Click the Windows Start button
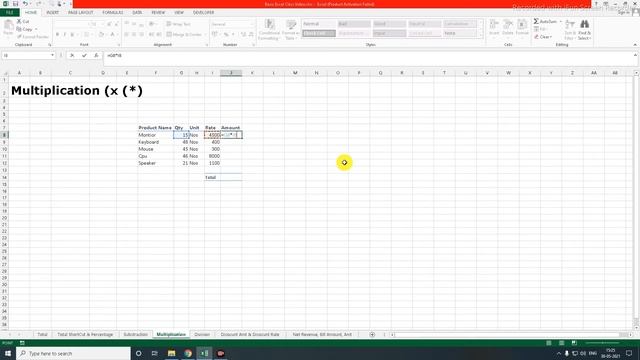Image resolution: width=640 pixels, height=360 pixels. pyautogui.click(x=8, y=353)
